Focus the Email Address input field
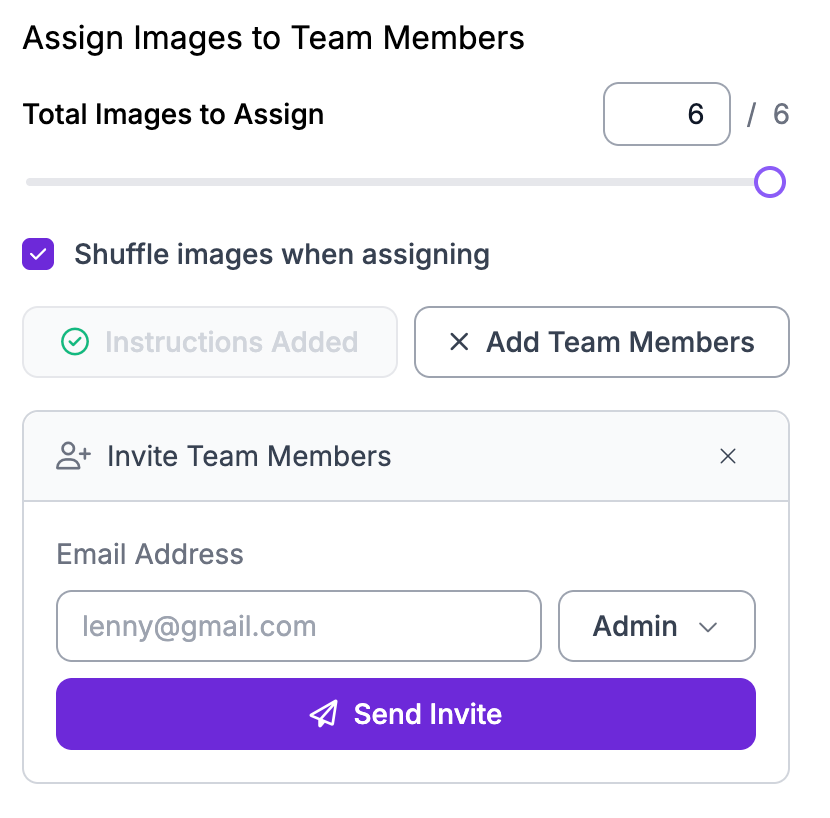 tap(299, 626)
